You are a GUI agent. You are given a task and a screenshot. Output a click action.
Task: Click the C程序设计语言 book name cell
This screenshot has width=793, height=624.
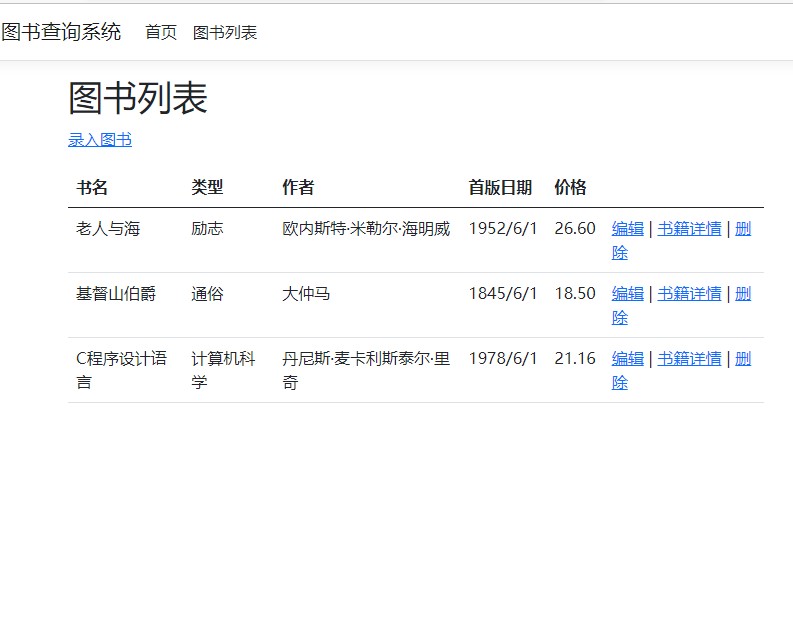[x=121, y=370]
